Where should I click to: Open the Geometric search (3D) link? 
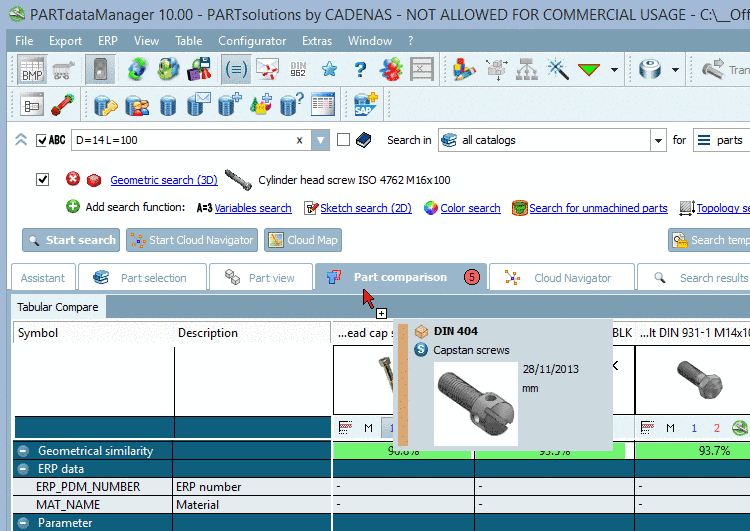[x=164, y=180]
